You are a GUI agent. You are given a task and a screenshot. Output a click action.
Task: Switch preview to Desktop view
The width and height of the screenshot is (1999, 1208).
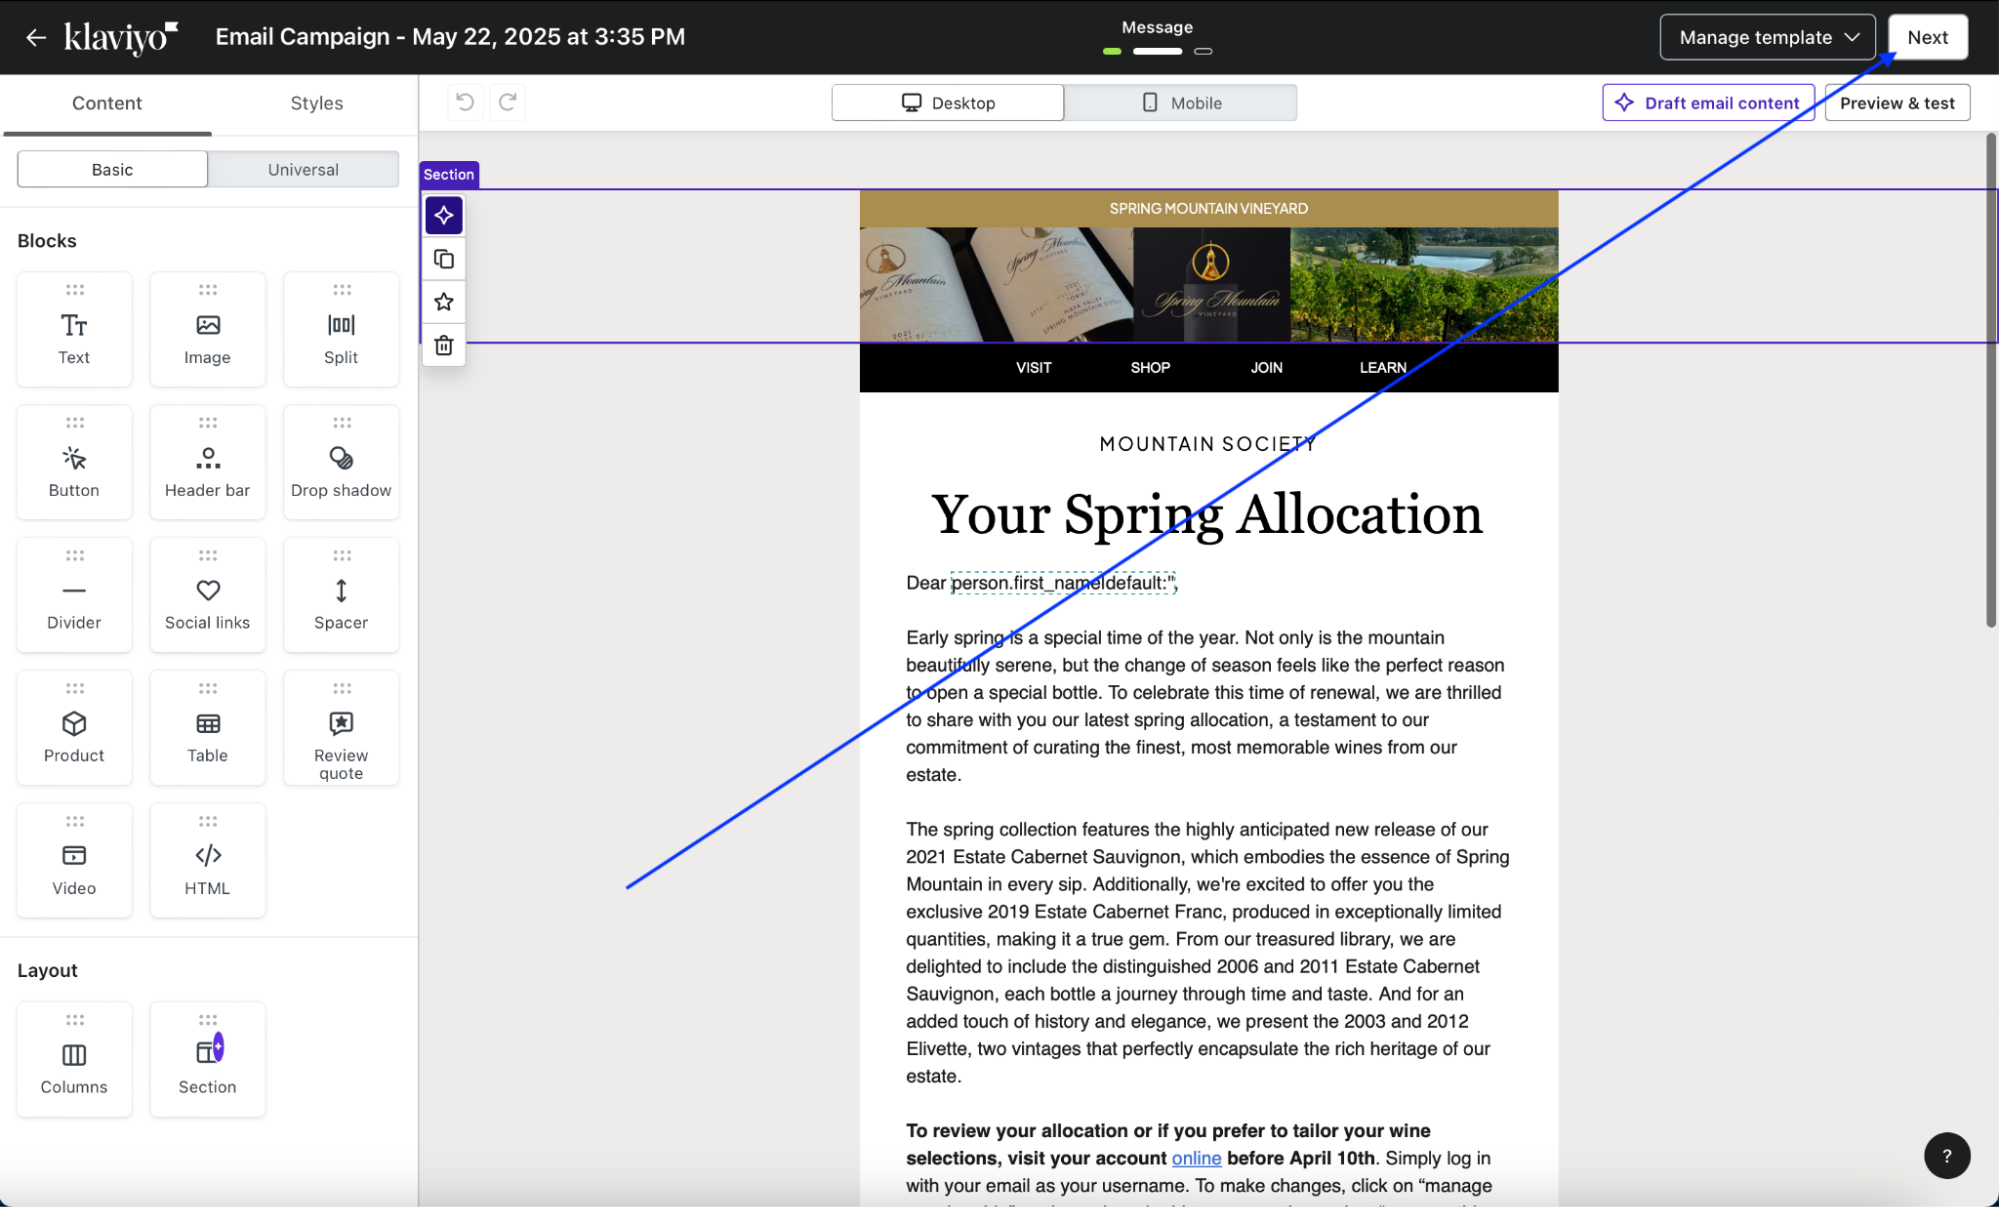coord(947,103)
